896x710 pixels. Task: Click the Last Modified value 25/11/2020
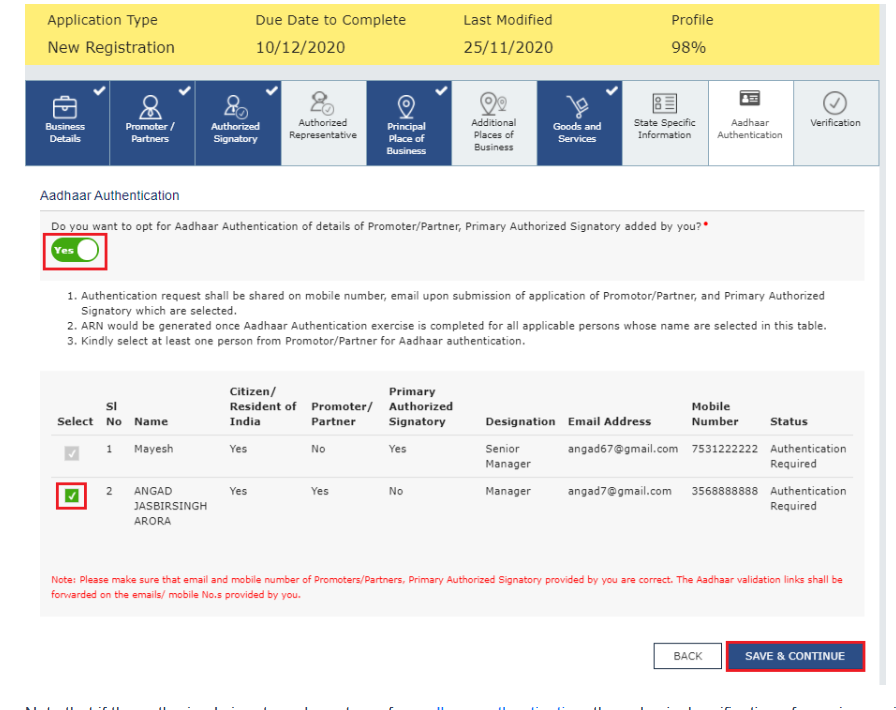(x=508, y=47)
